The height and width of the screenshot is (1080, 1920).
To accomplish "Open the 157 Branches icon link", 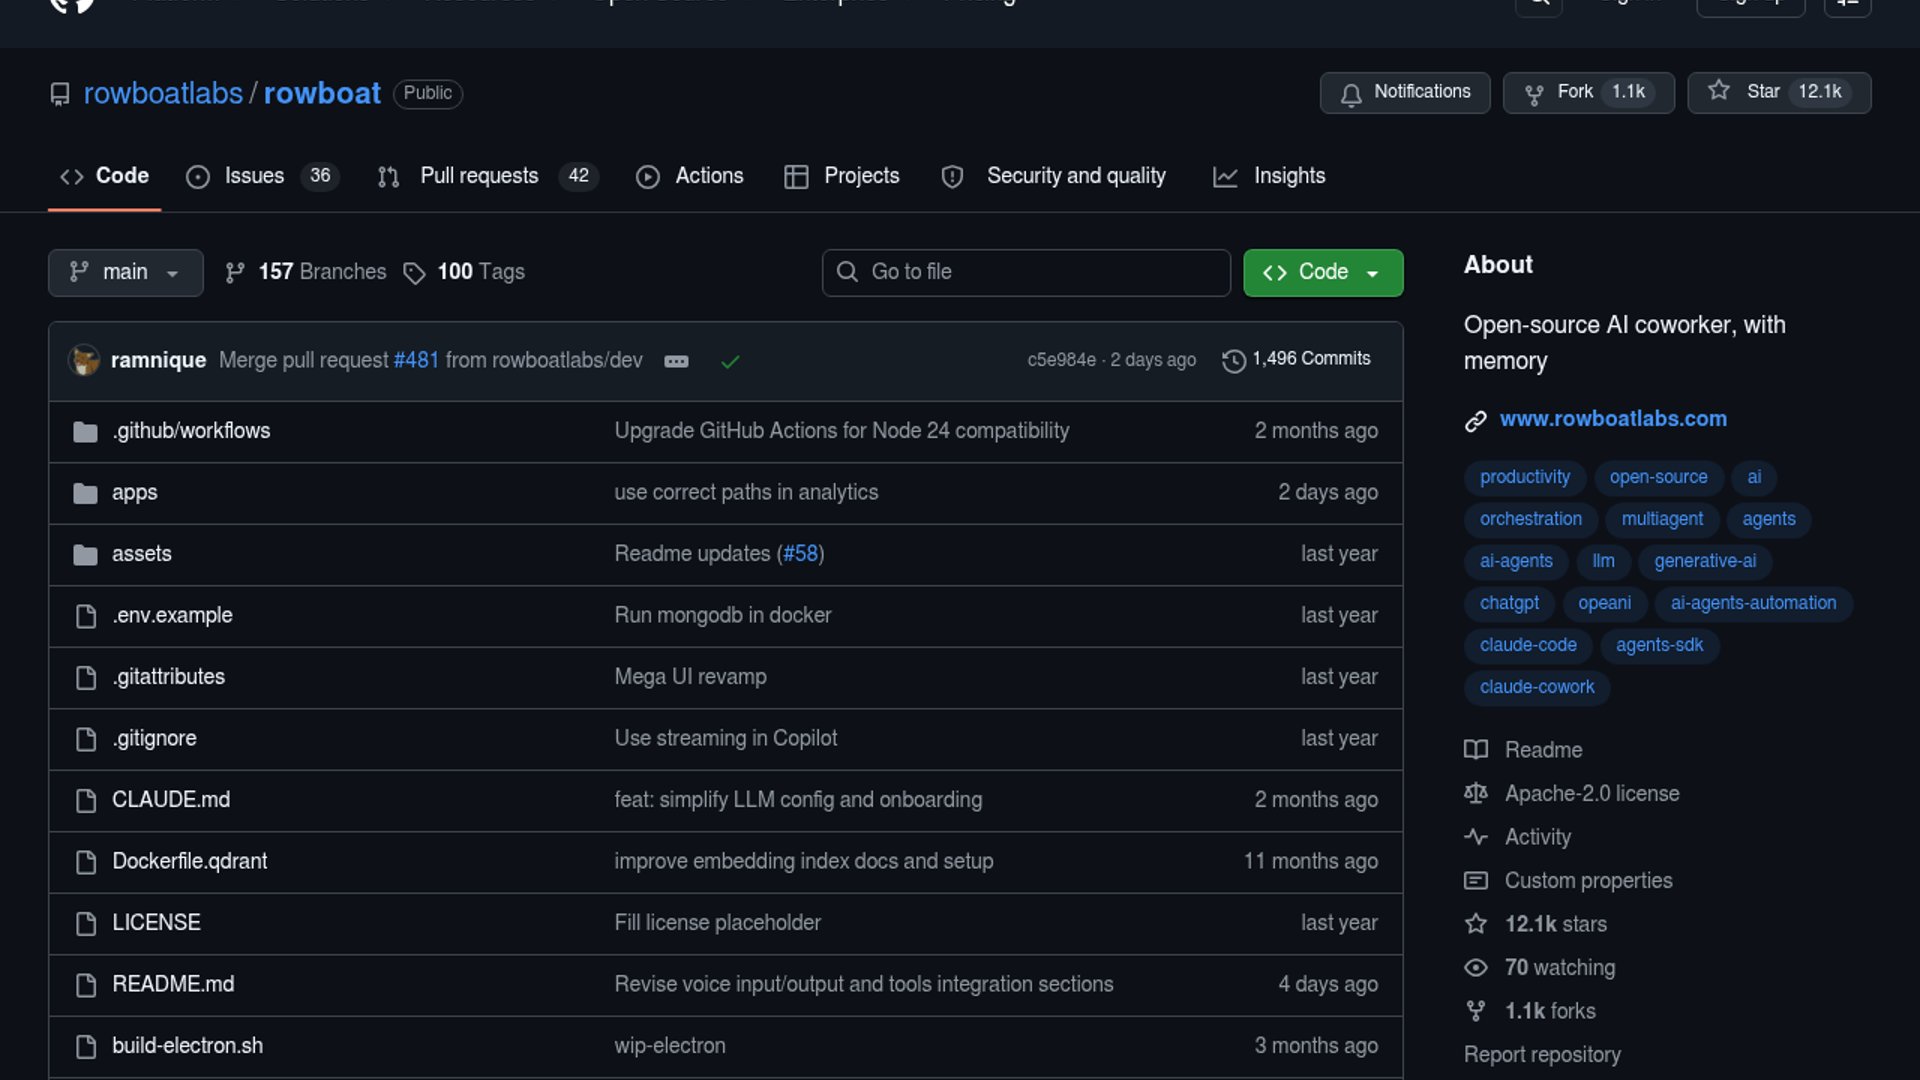I will point(235,273).
